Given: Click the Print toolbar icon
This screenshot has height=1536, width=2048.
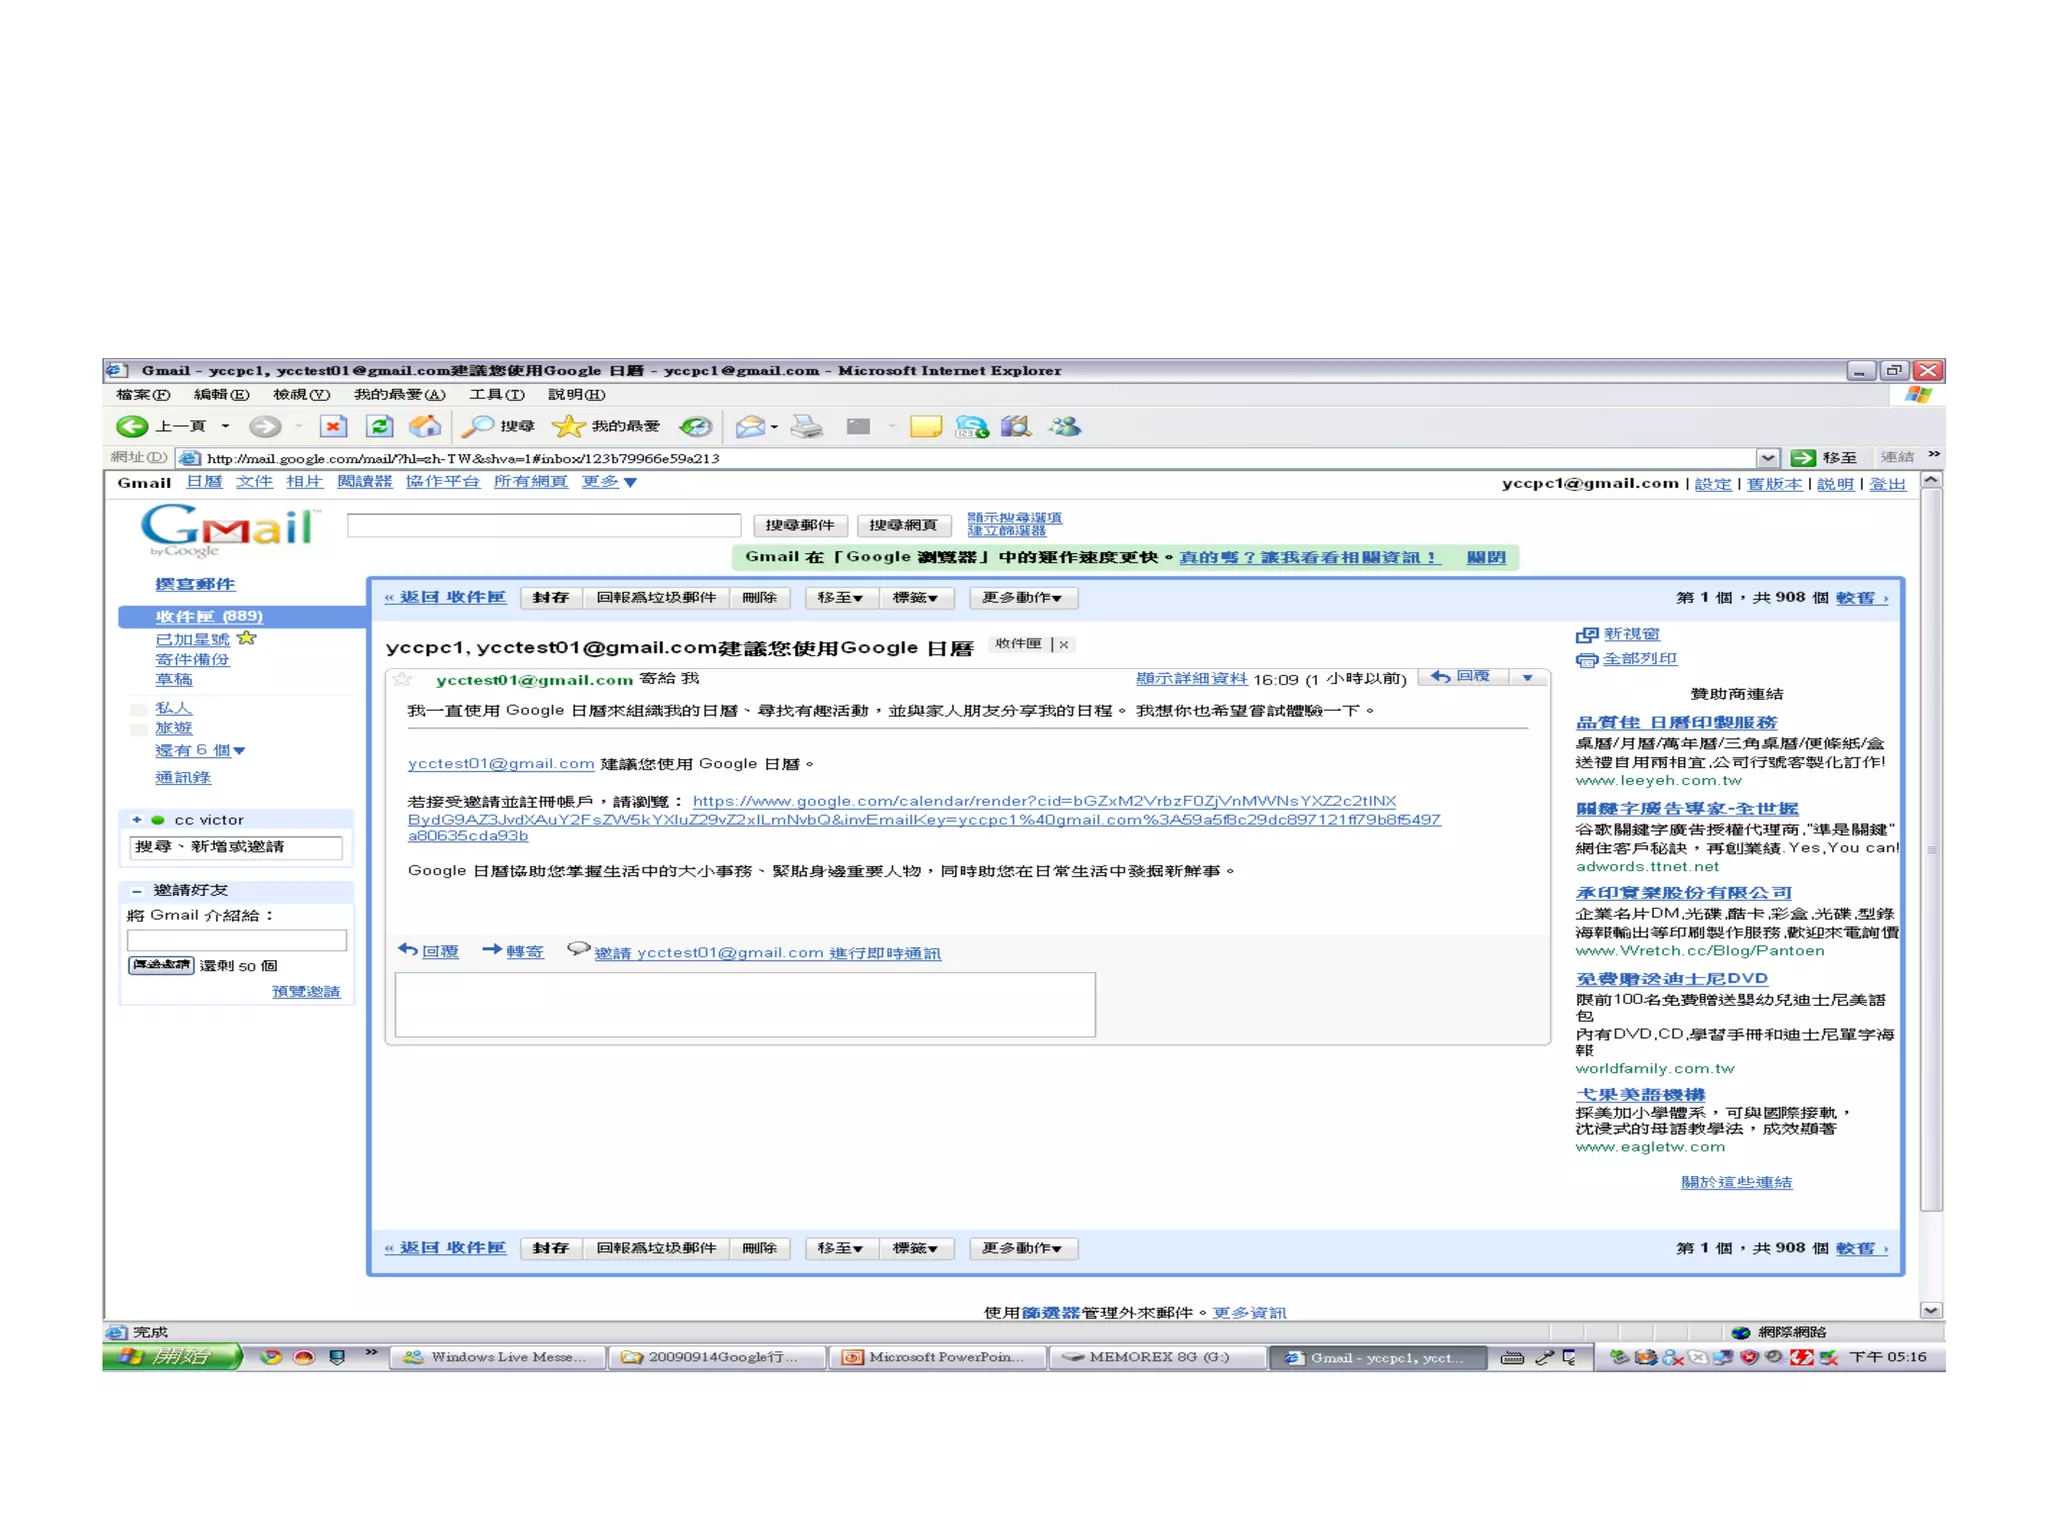Looking at the screenshot, I should (x=806, y=427).
